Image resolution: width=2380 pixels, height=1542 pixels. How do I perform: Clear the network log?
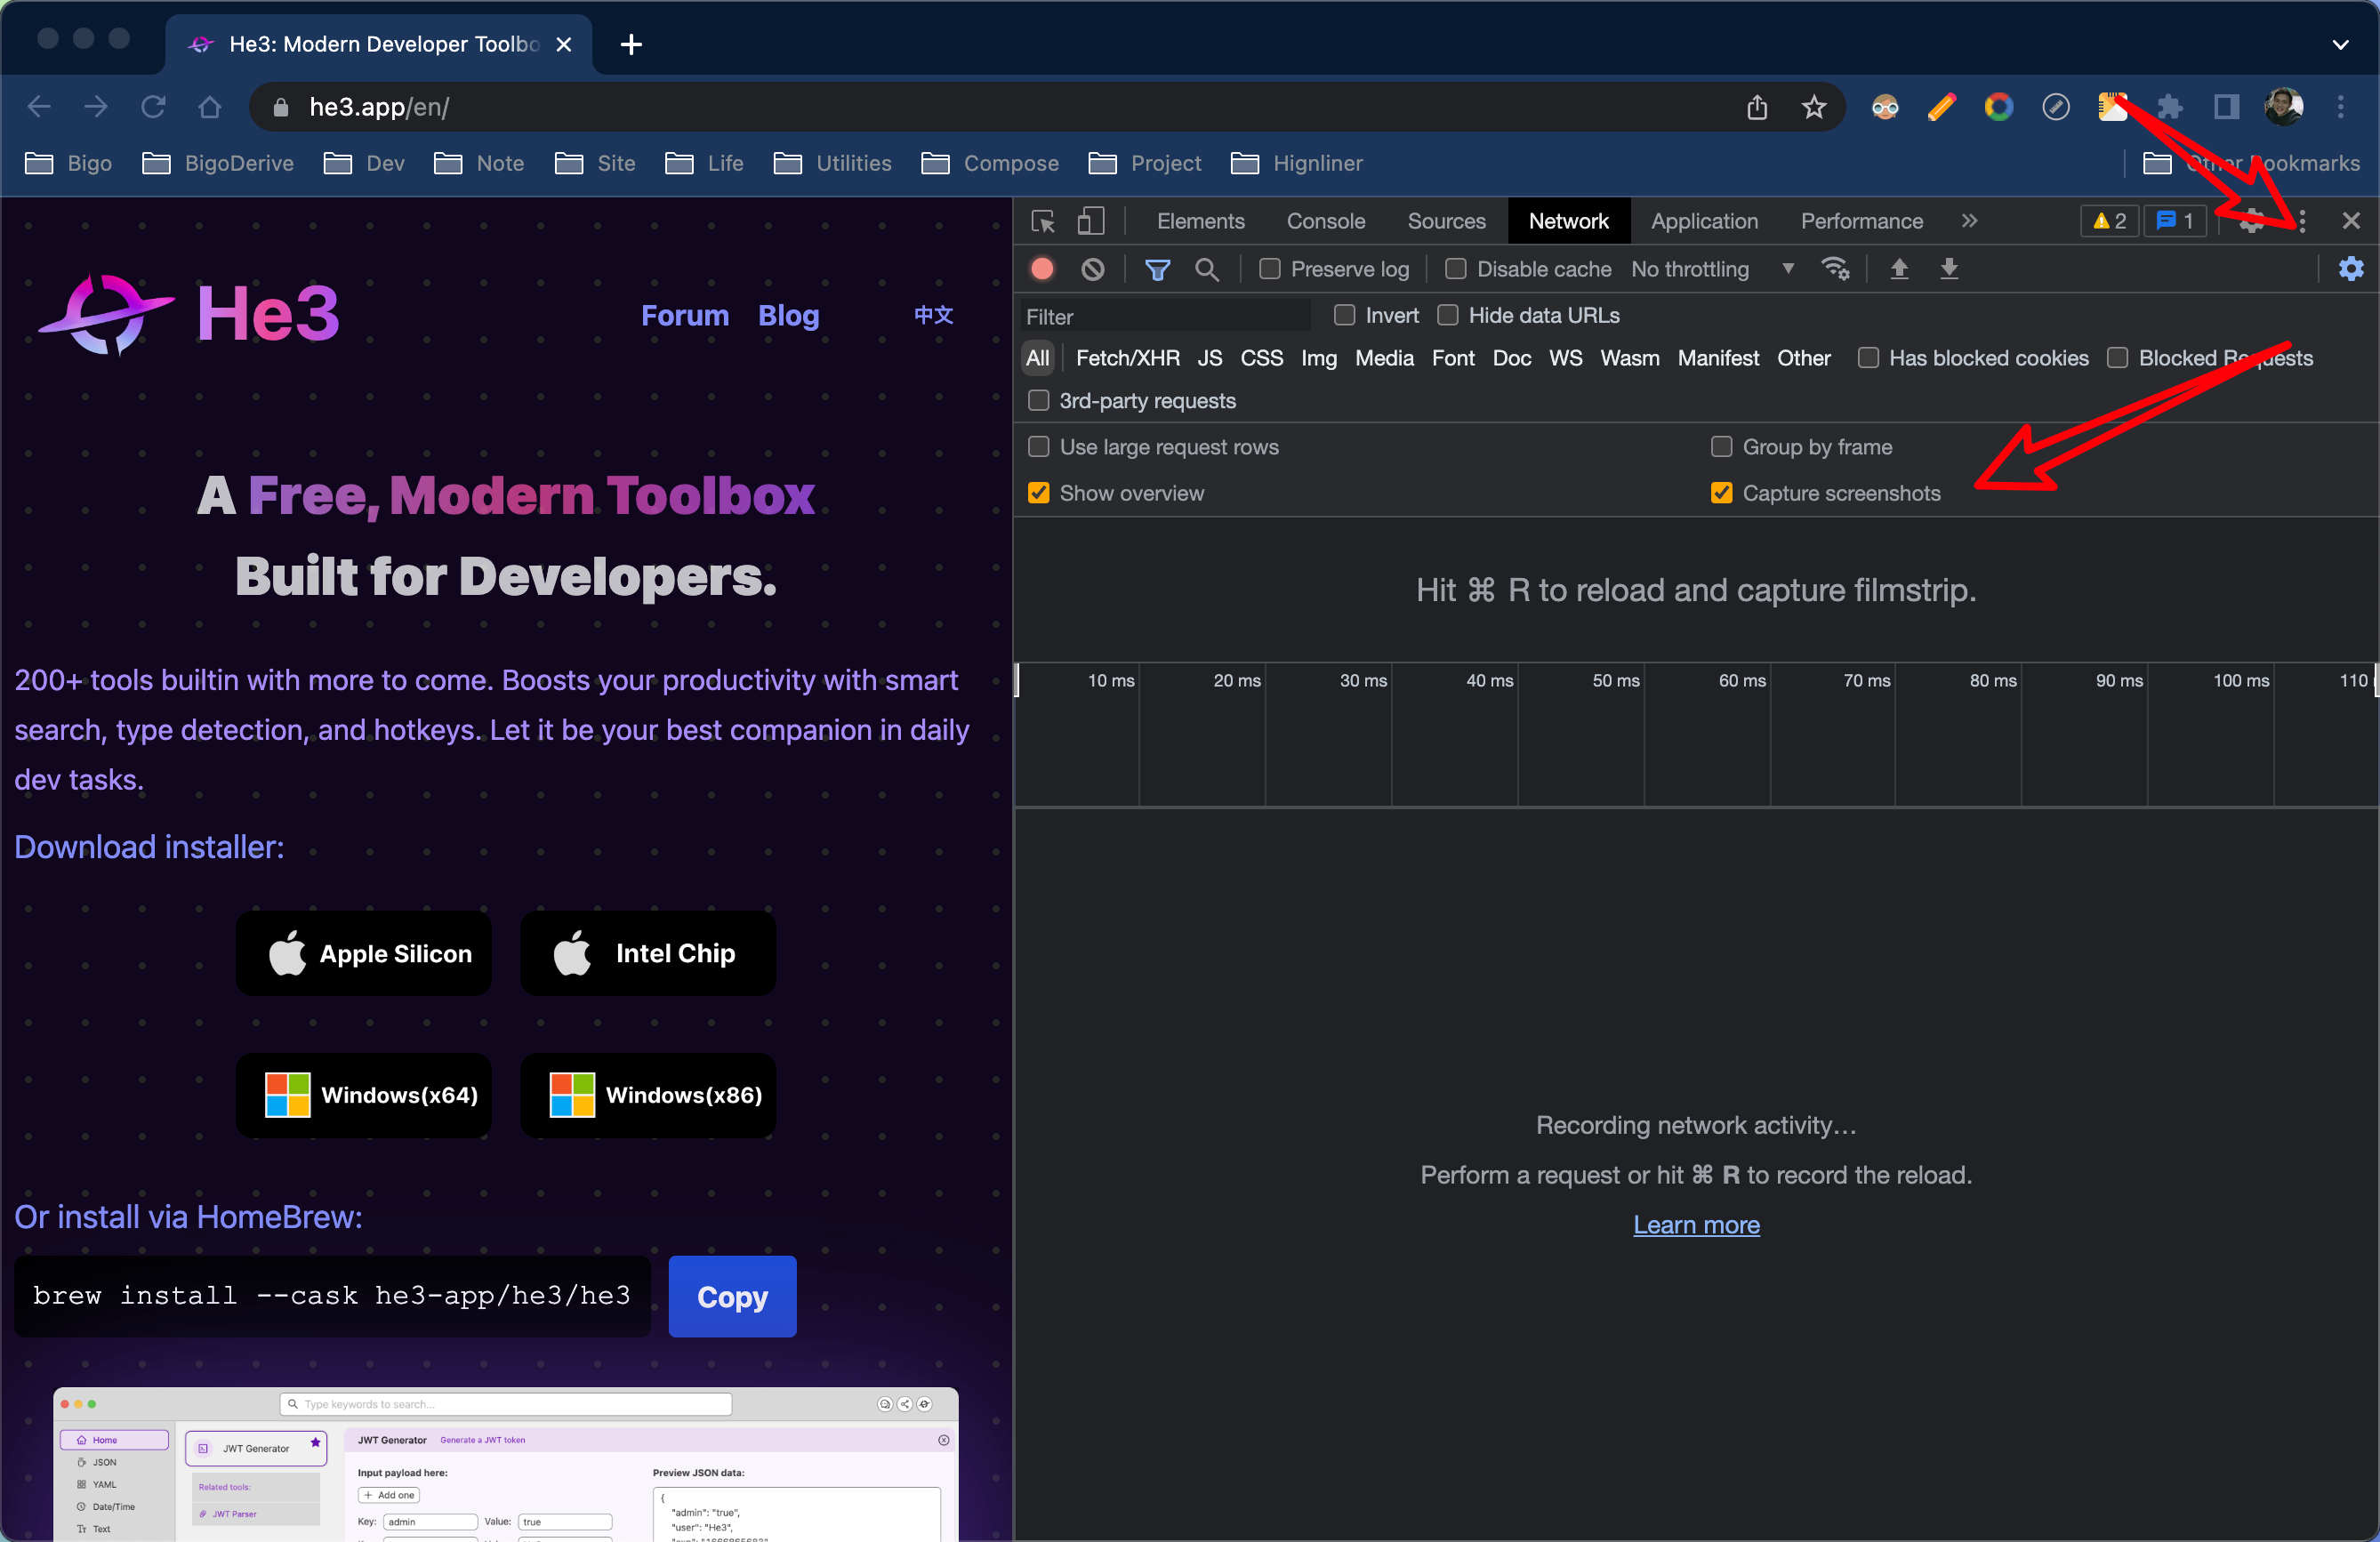click(1092, 269)
